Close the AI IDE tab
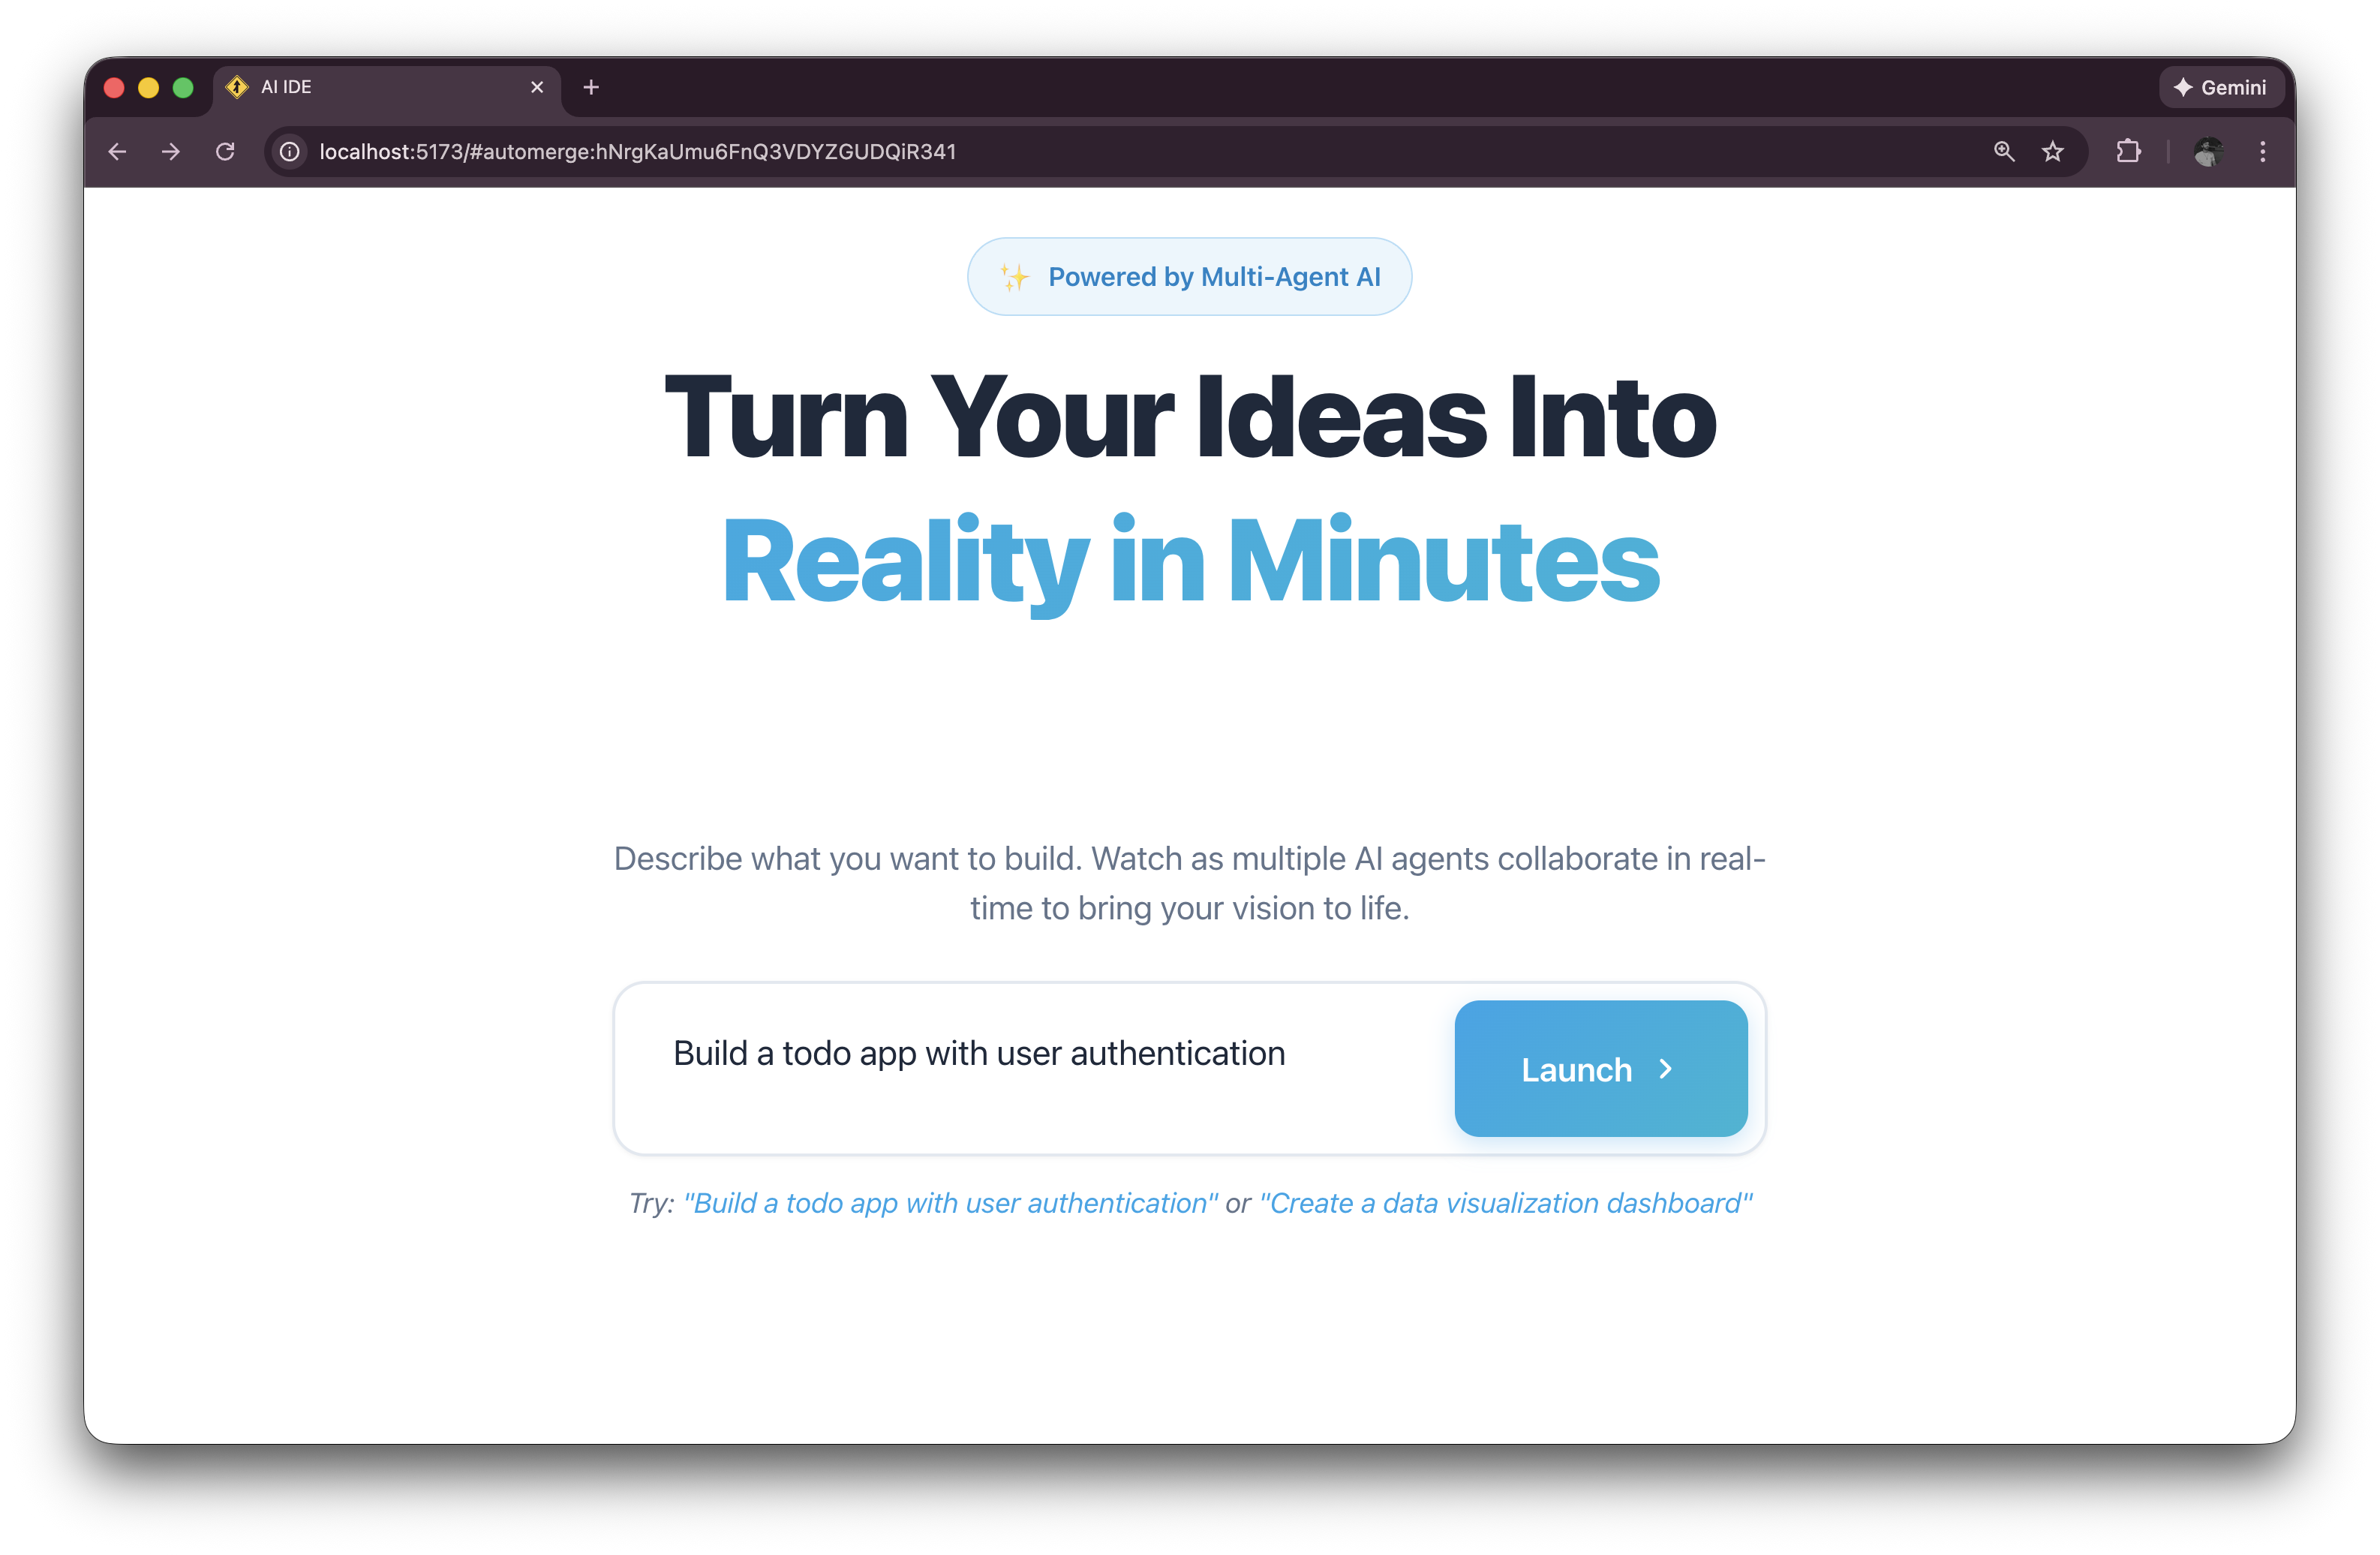Viewport: 2380px width, 1555px height. pyautogui.click(x=537, y=88)
